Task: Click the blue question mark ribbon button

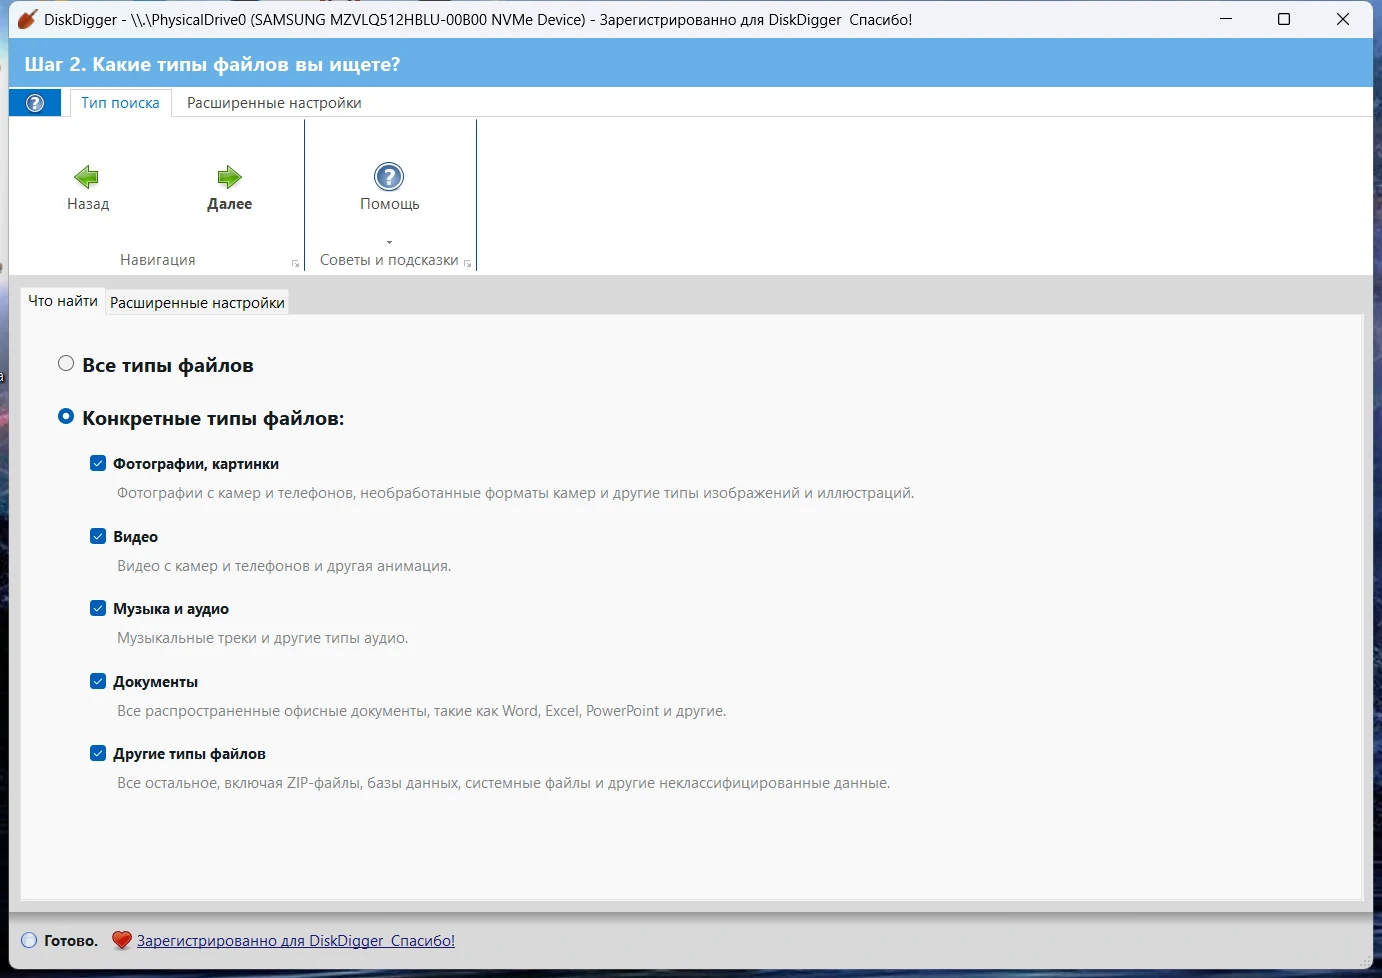Action: (35, 103)
